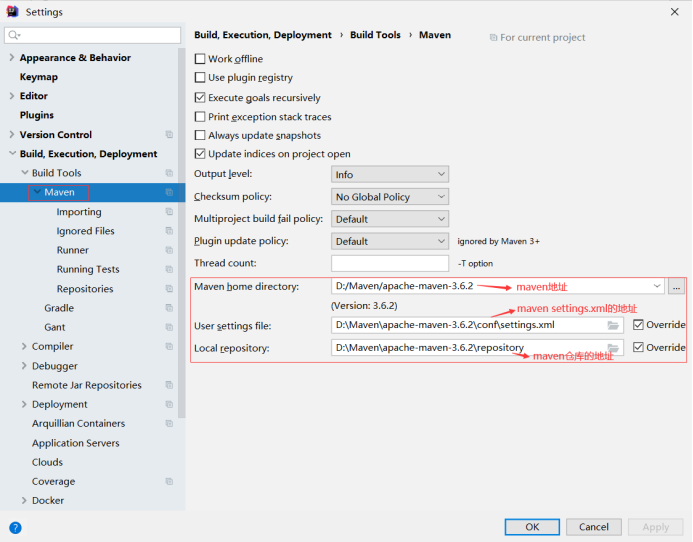Enable Use plugin registry checkbox

[x=200, y=77]
